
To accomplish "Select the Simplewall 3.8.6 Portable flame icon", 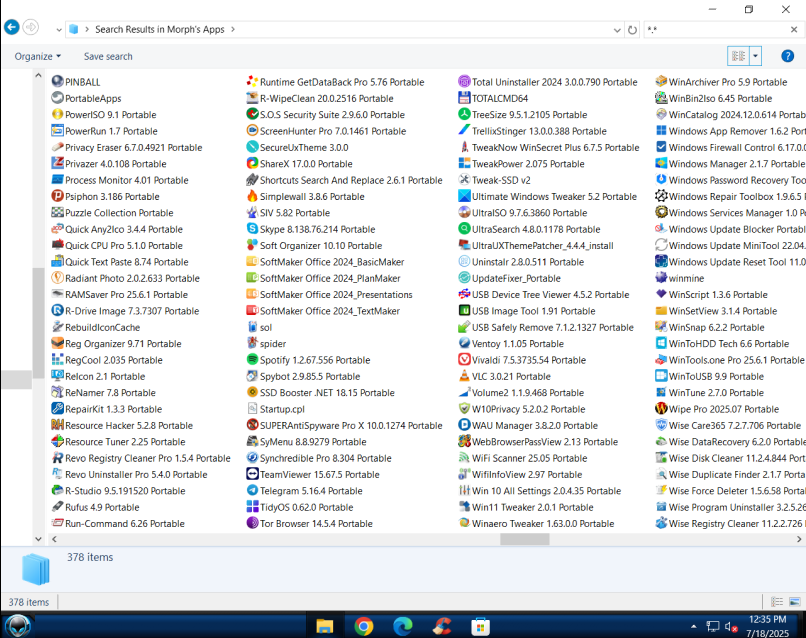I will tap(252, 196).
